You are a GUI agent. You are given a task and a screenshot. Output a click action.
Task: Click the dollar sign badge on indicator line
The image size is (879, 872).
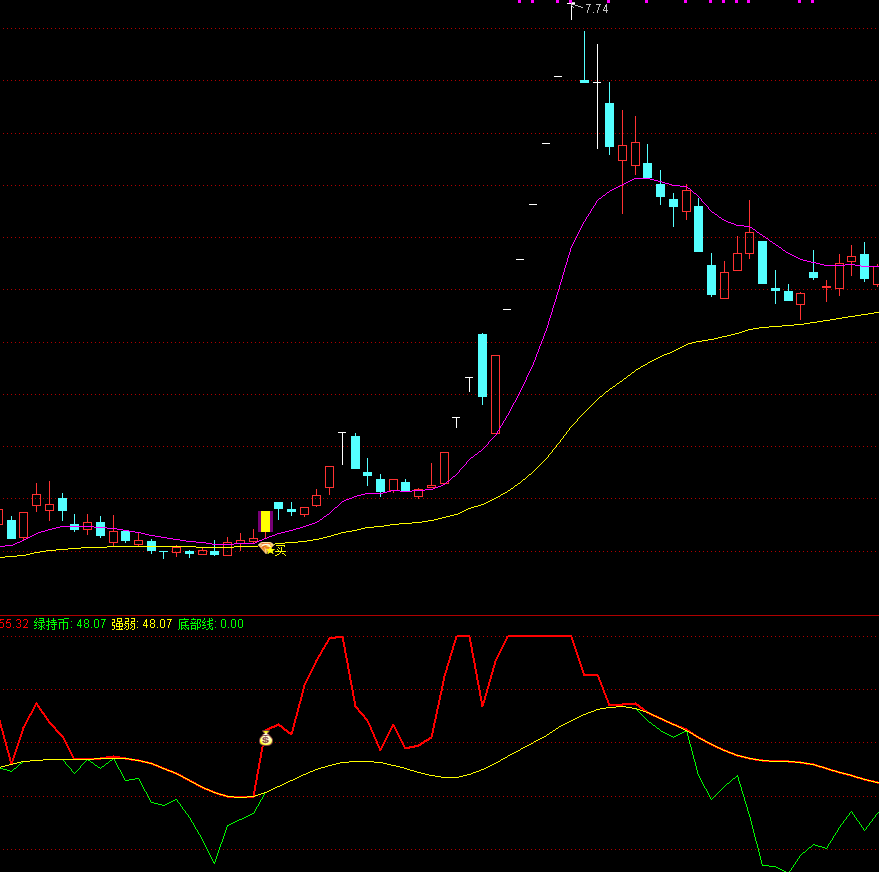point(265,738)
